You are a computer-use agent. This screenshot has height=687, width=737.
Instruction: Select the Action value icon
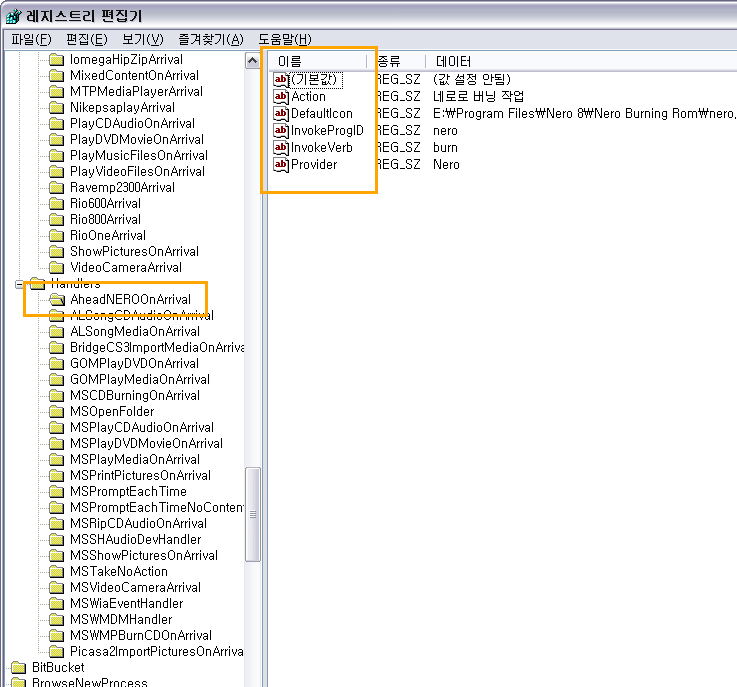281,96
